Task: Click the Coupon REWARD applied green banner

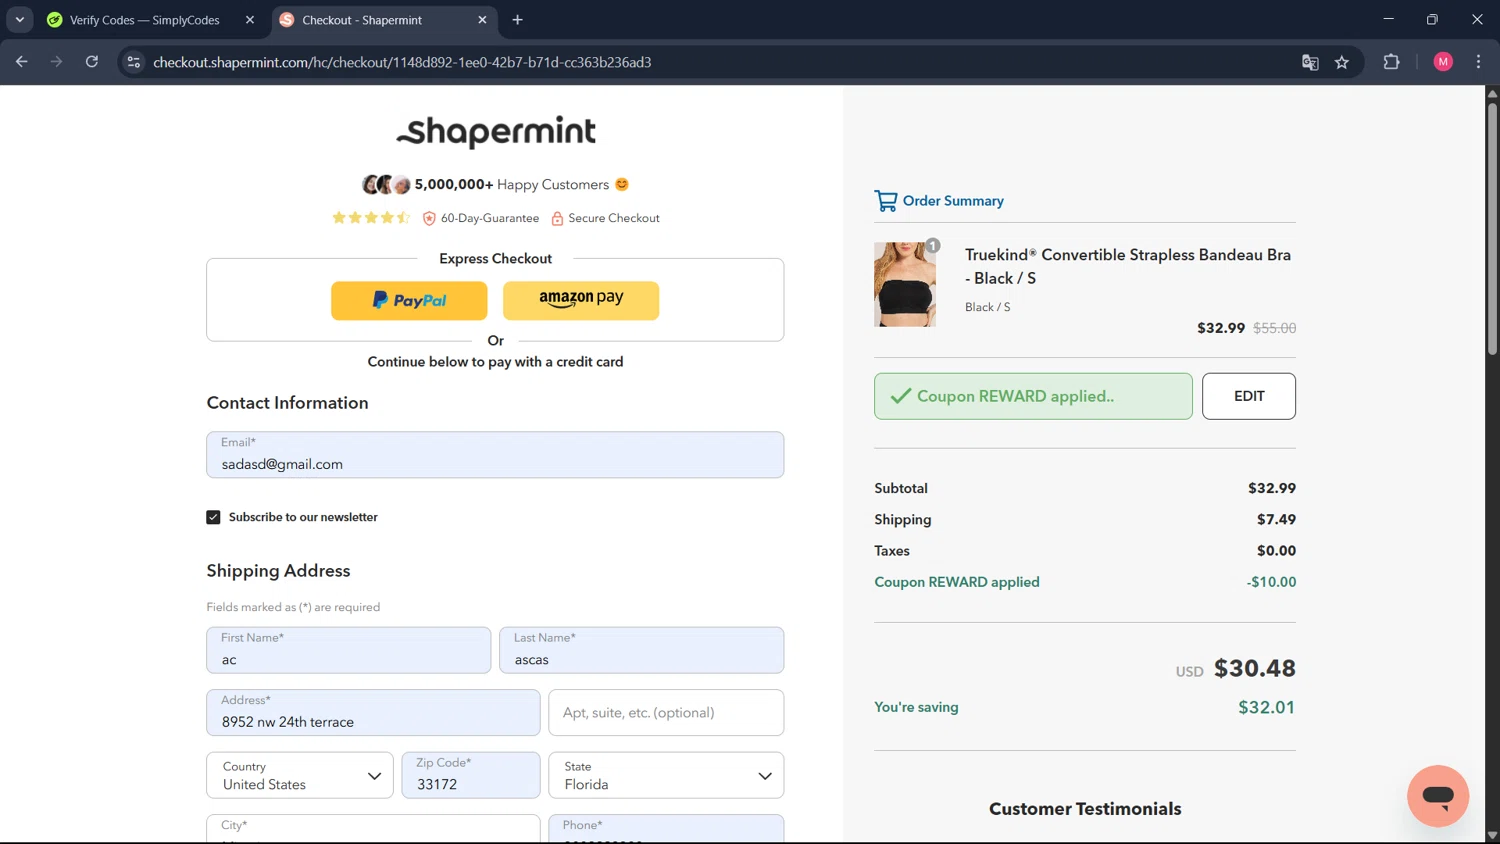Action: pyautogui.click(x=1033, y=396)
